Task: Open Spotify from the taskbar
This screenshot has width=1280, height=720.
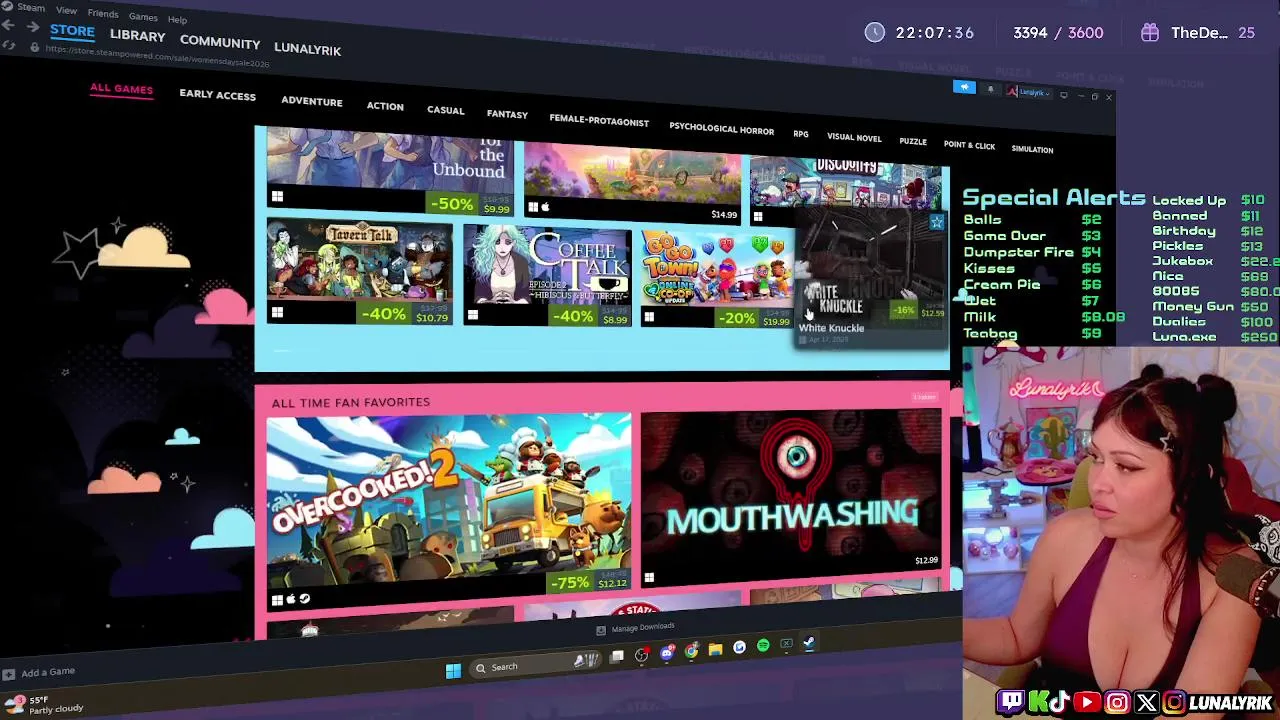Action: point(763,646)
